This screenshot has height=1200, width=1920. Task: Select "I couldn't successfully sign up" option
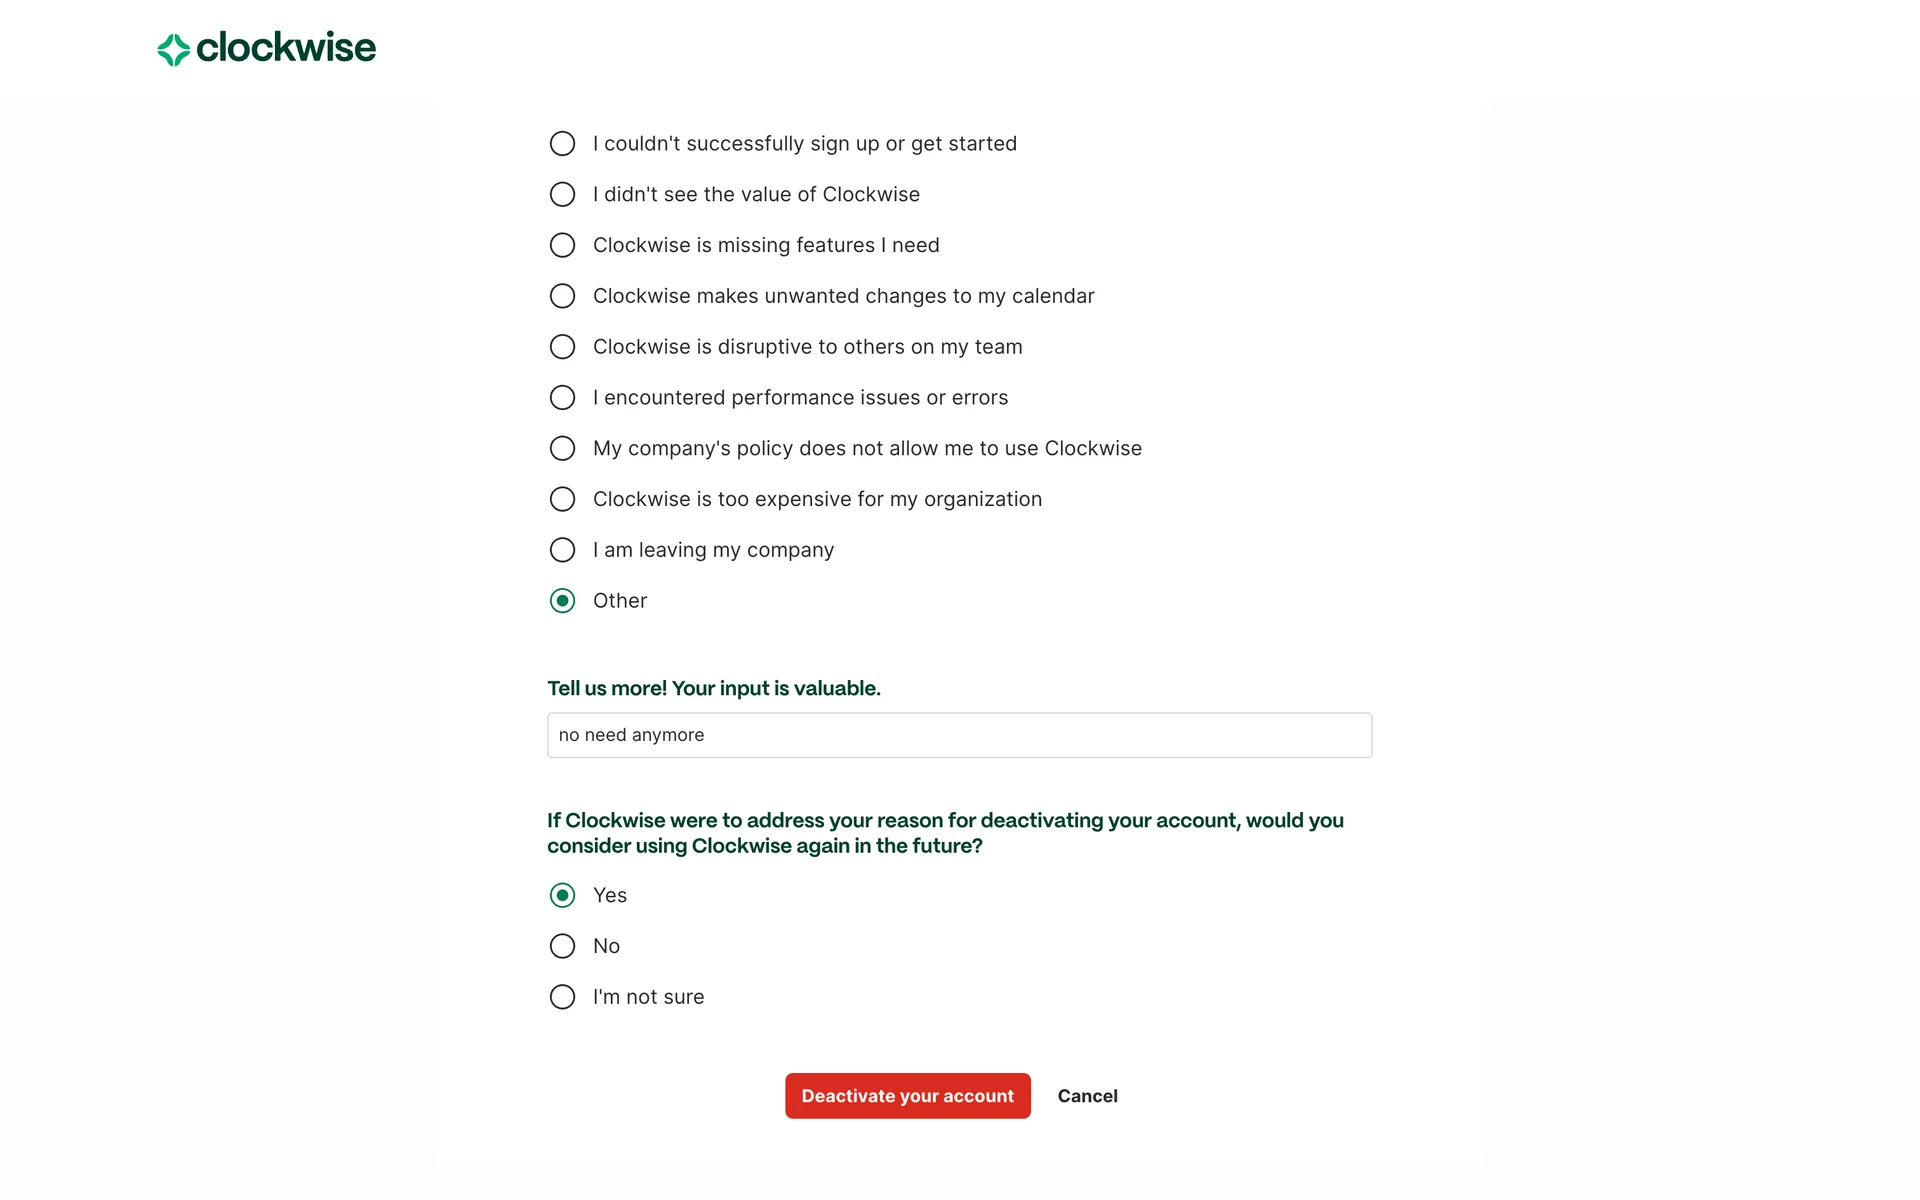tap(563, 144)
